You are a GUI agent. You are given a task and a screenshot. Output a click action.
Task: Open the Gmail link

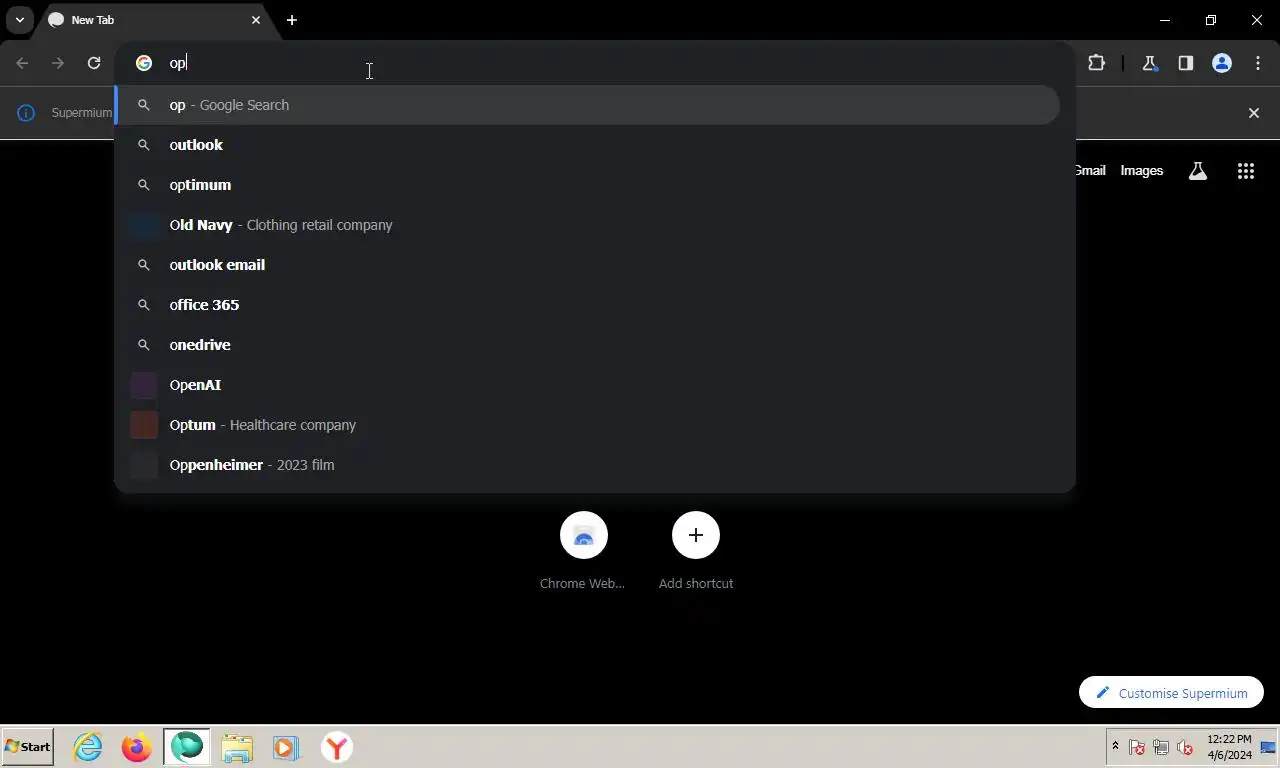(1089, 171)
